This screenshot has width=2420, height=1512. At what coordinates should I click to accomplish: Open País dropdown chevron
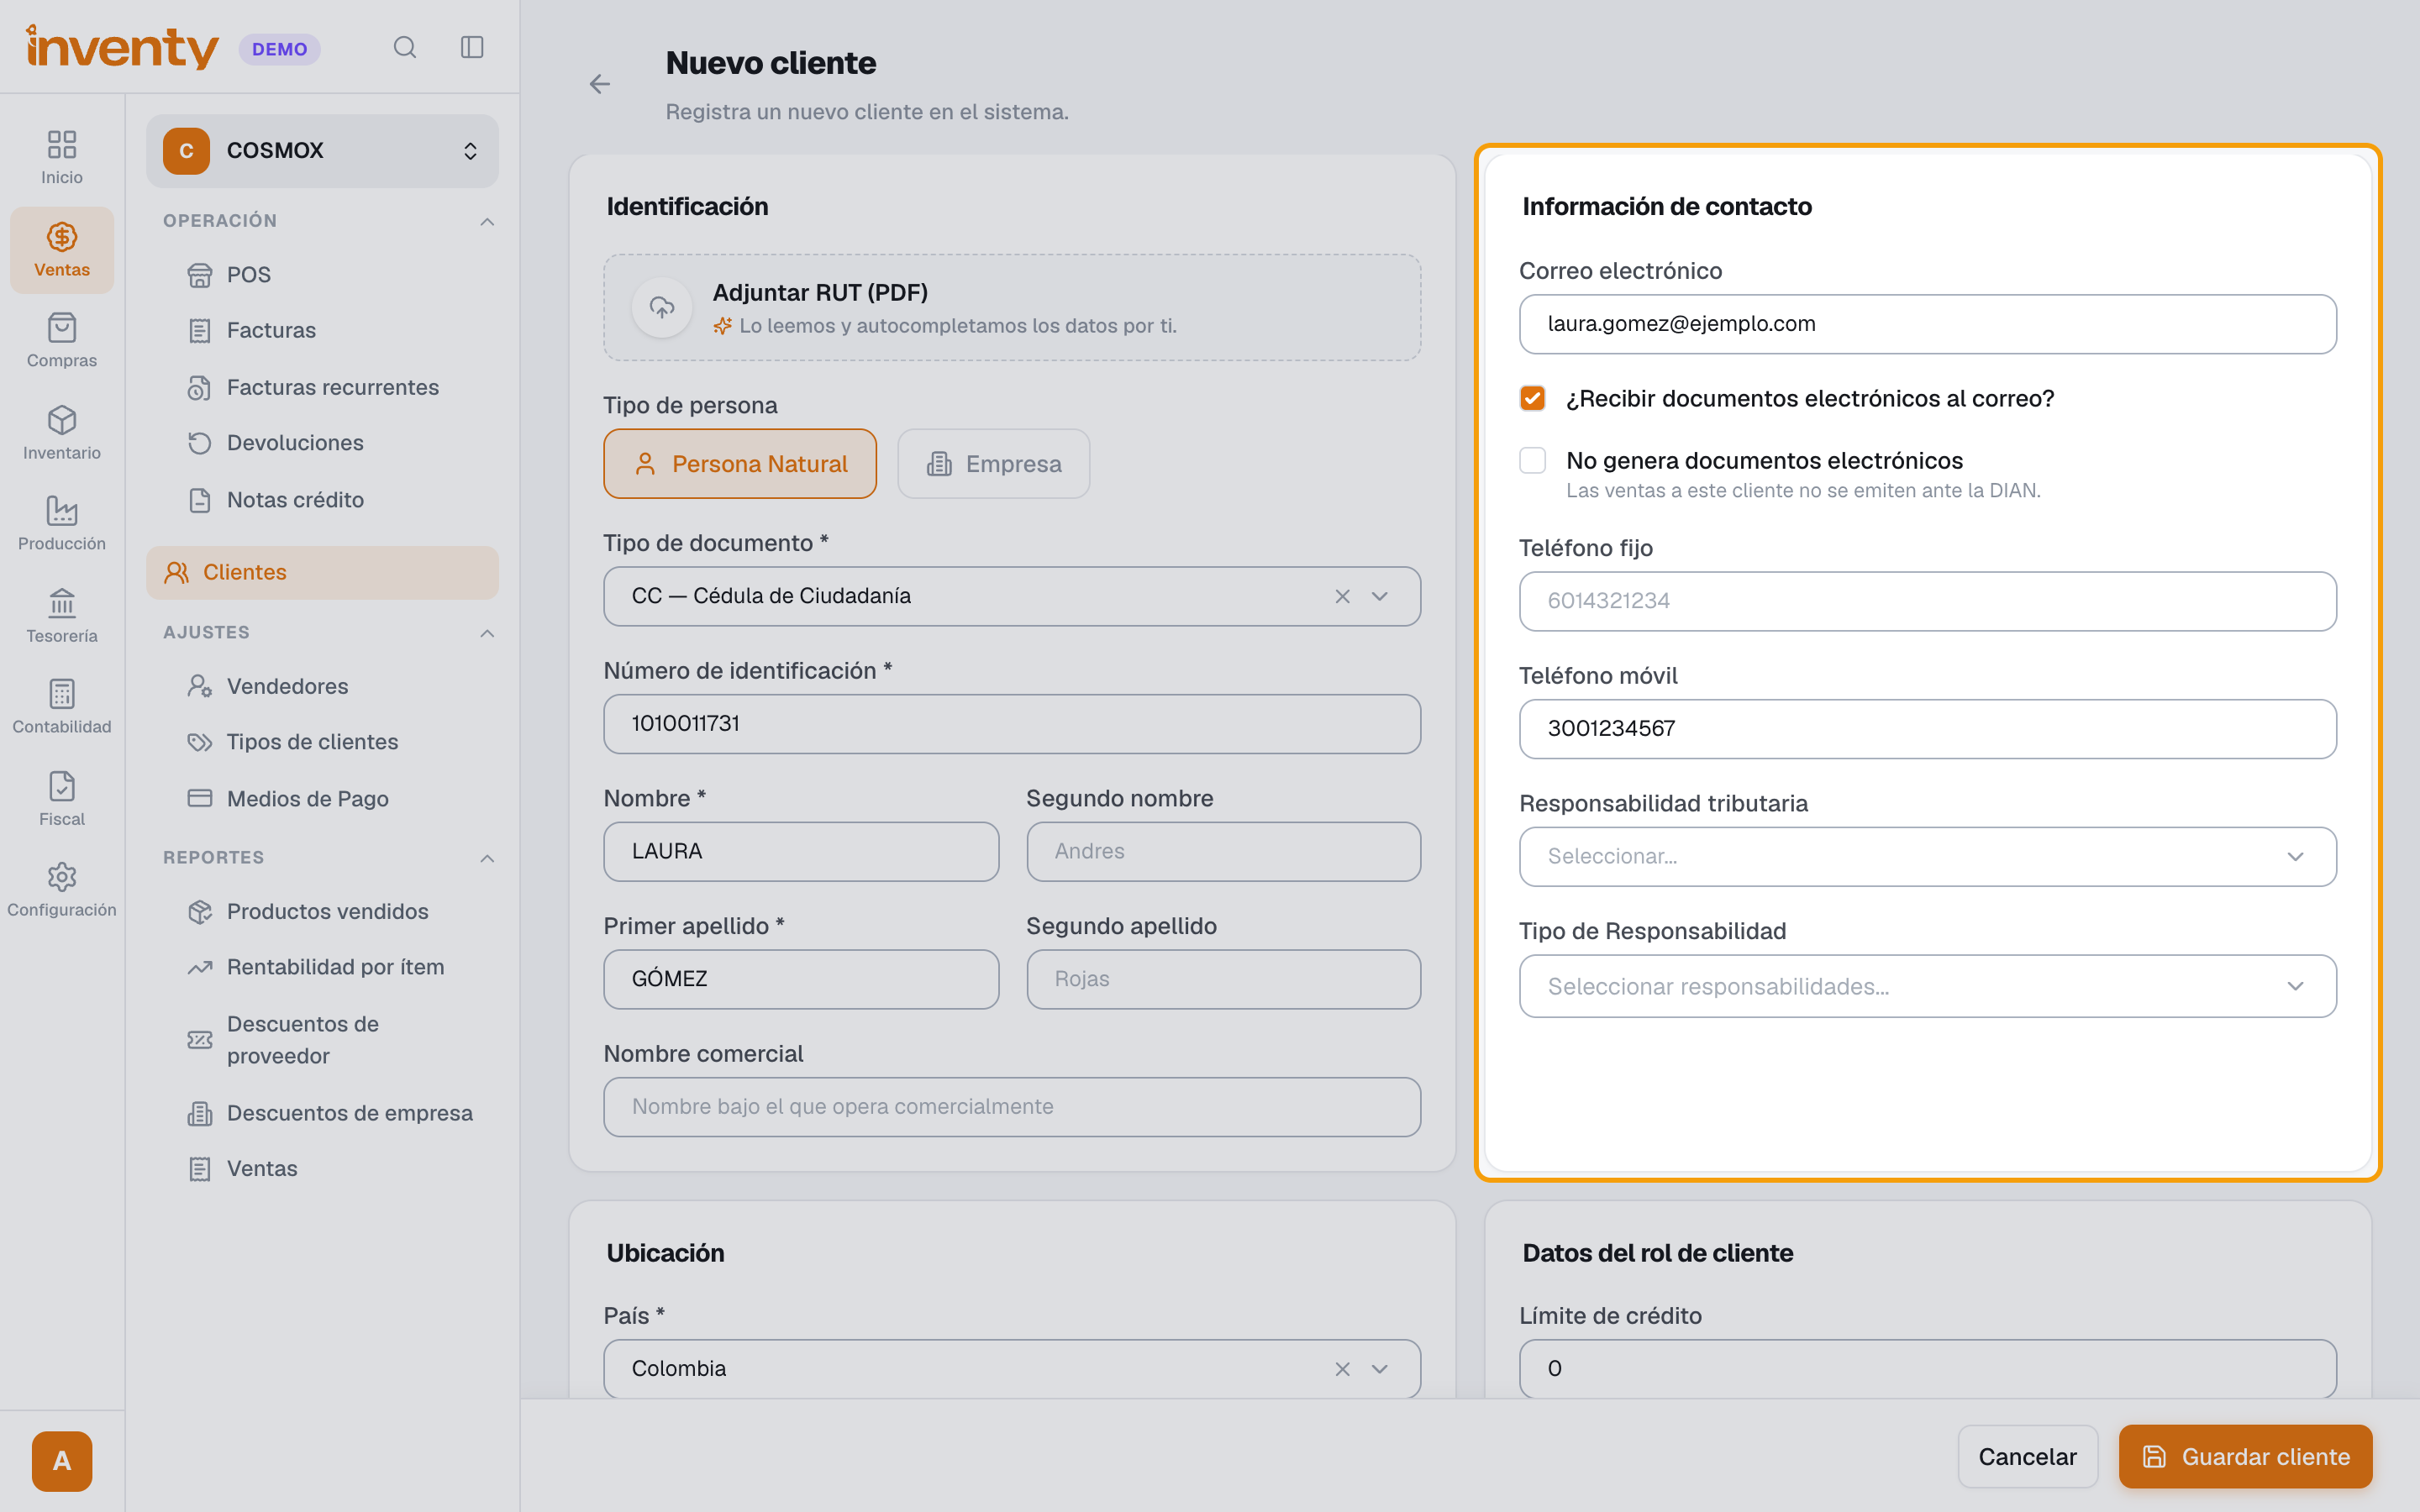(x=1379, y=1369)
